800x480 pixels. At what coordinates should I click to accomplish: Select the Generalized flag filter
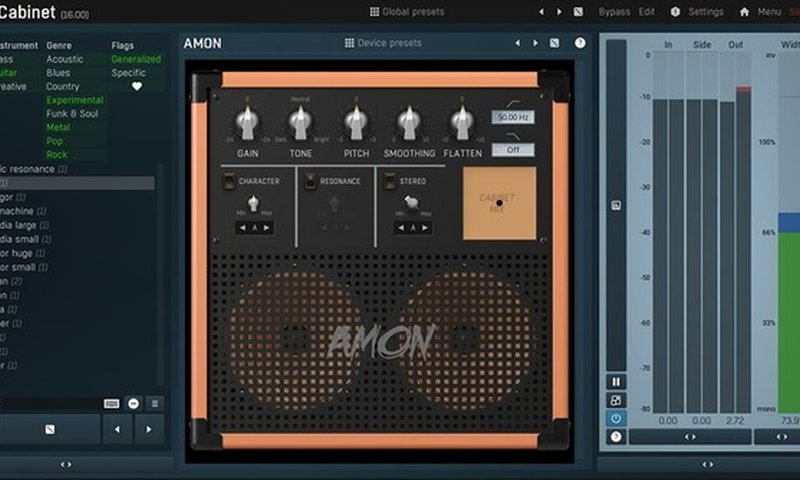[x=136, y=59]
